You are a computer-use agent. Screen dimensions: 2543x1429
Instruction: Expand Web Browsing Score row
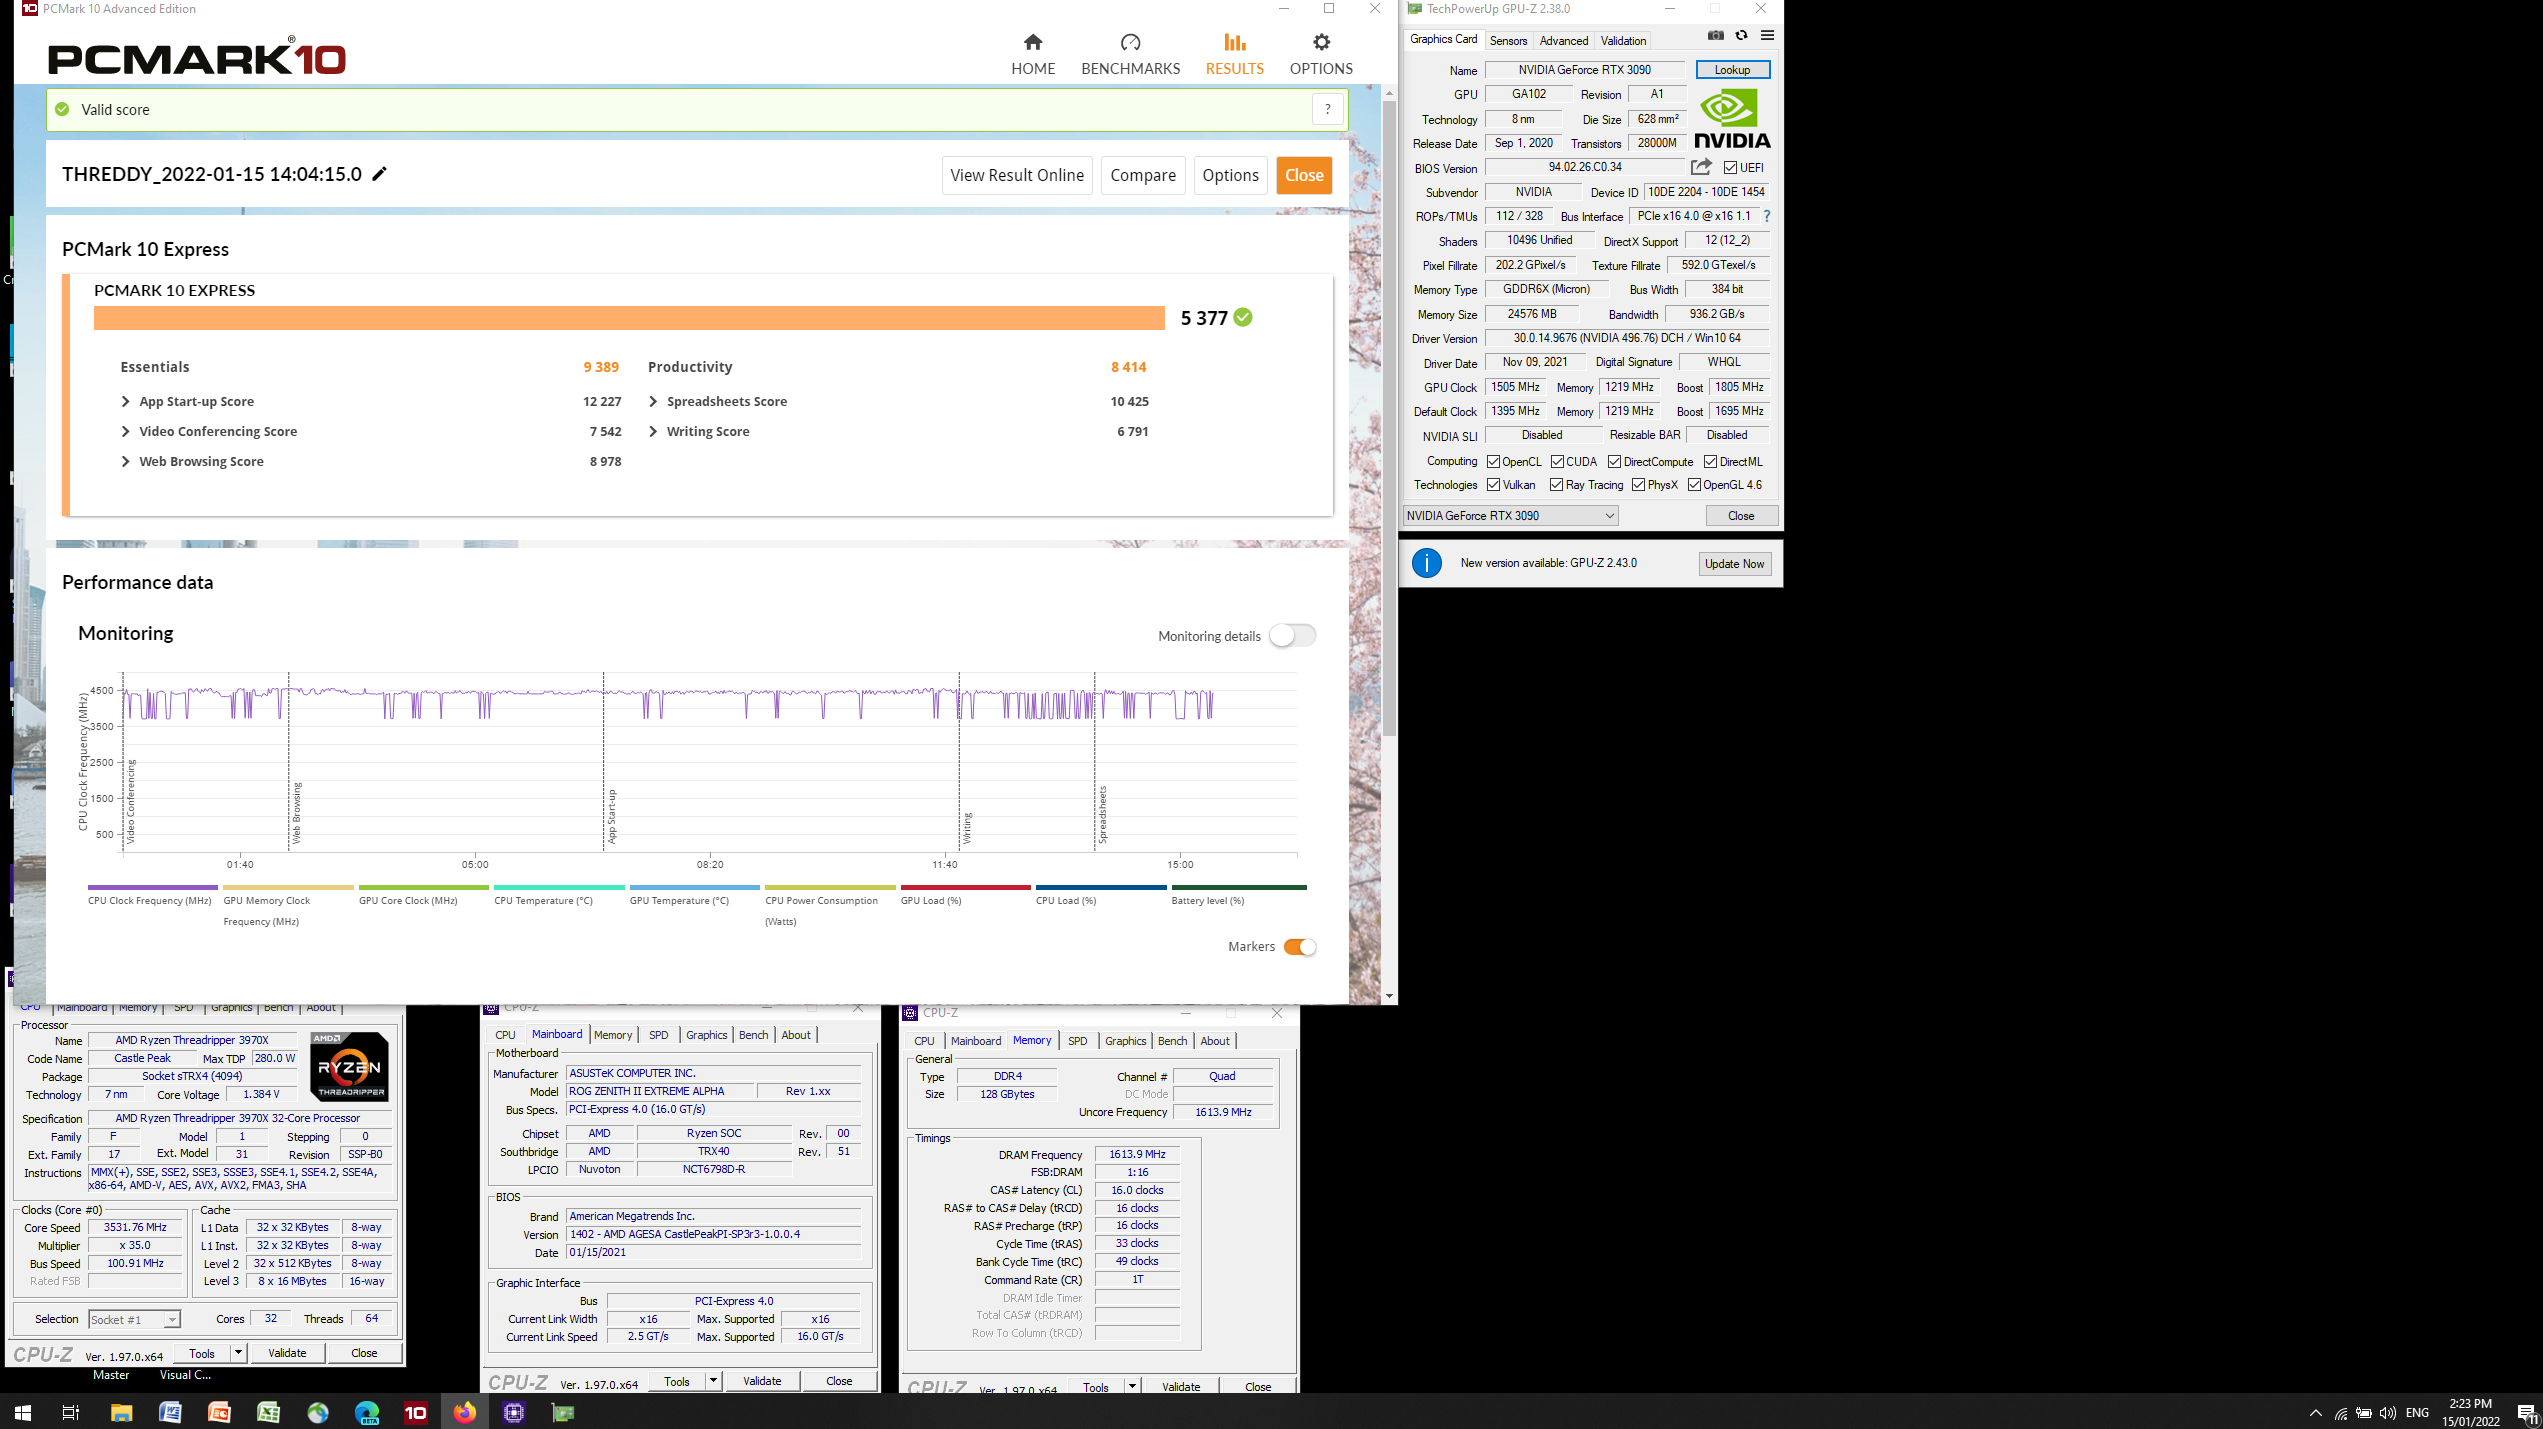(x=126, y=461)
